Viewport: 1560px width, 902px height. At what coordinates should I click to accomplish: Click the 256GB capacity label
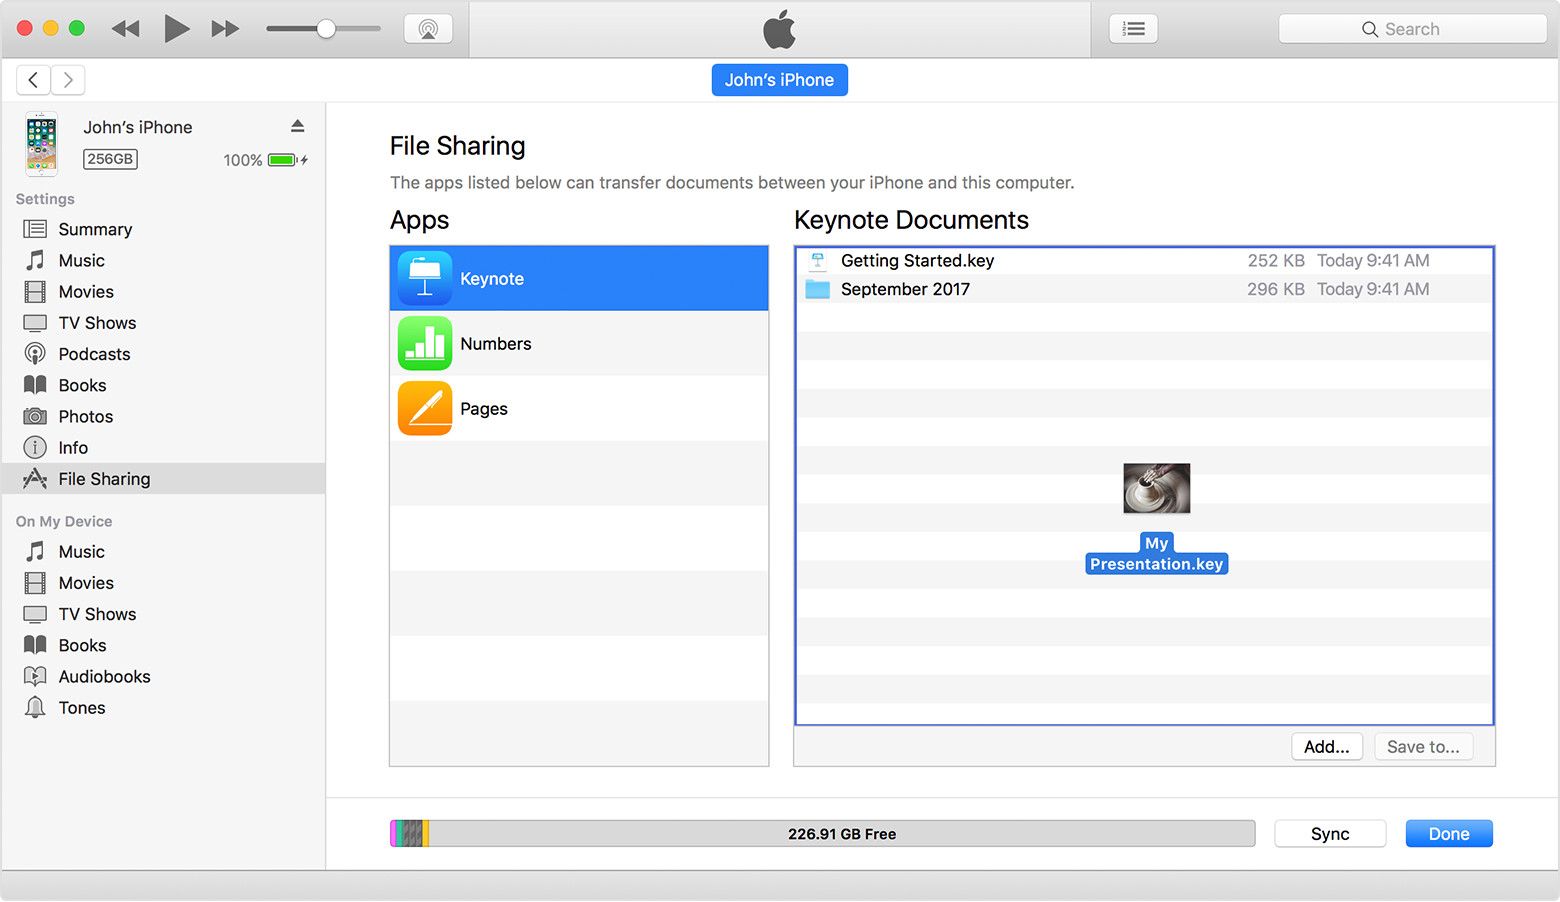[x=110, y=159]
